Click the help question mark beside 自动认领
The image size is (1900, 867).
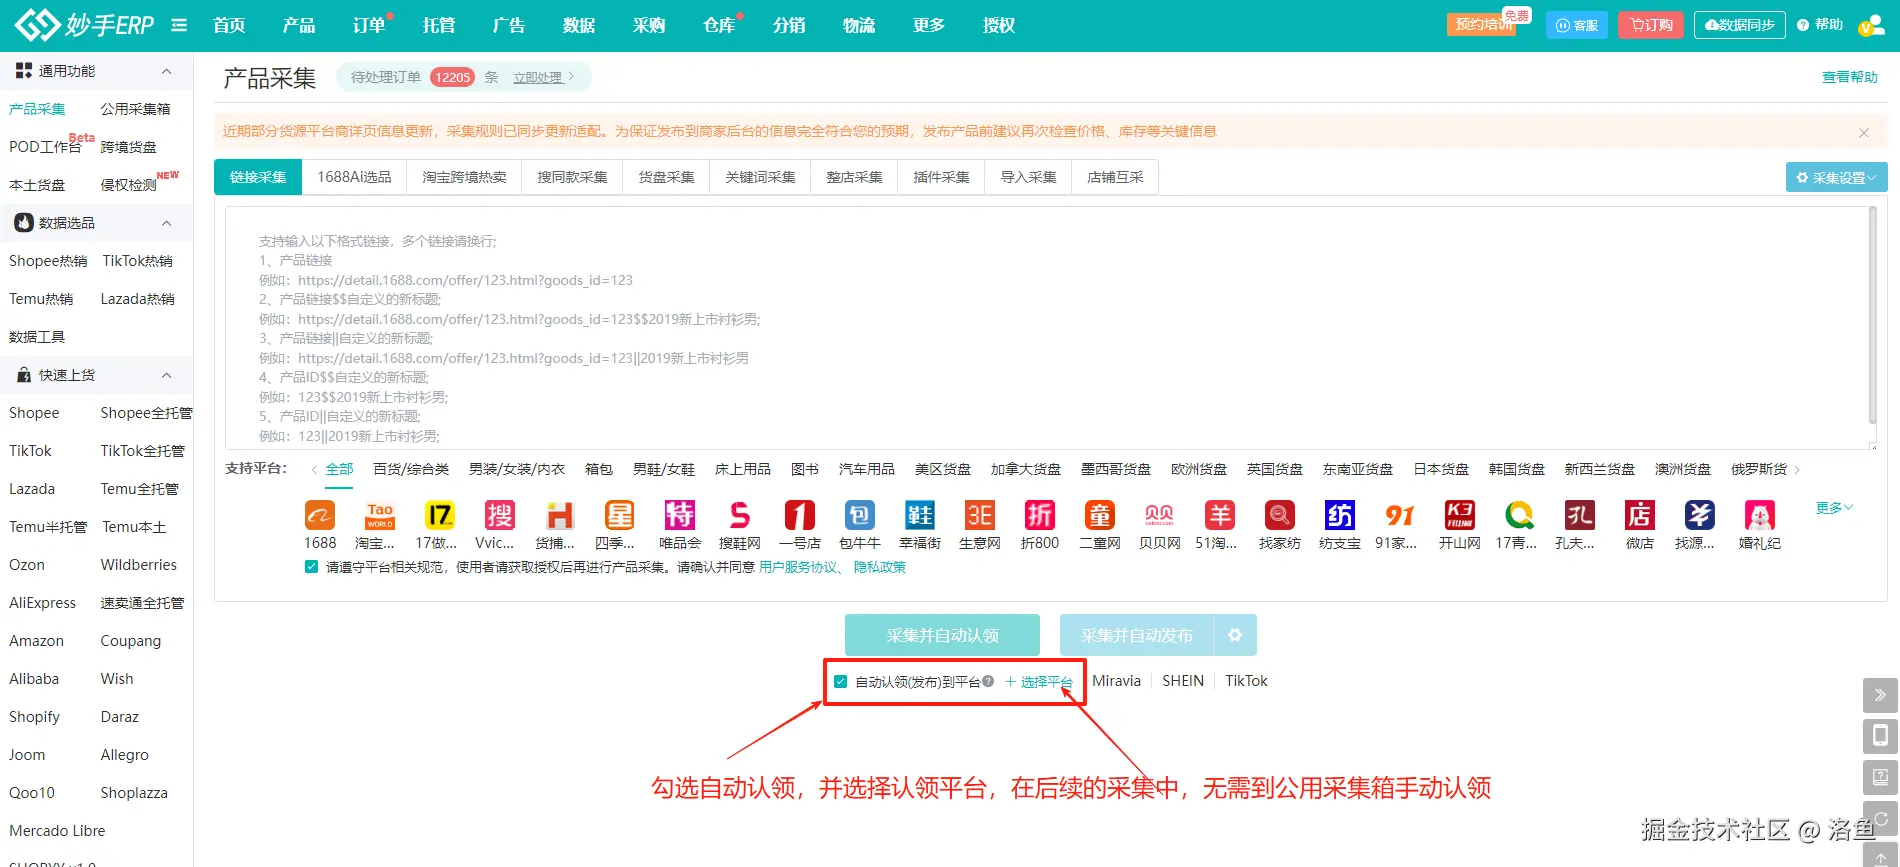[988, 681]
